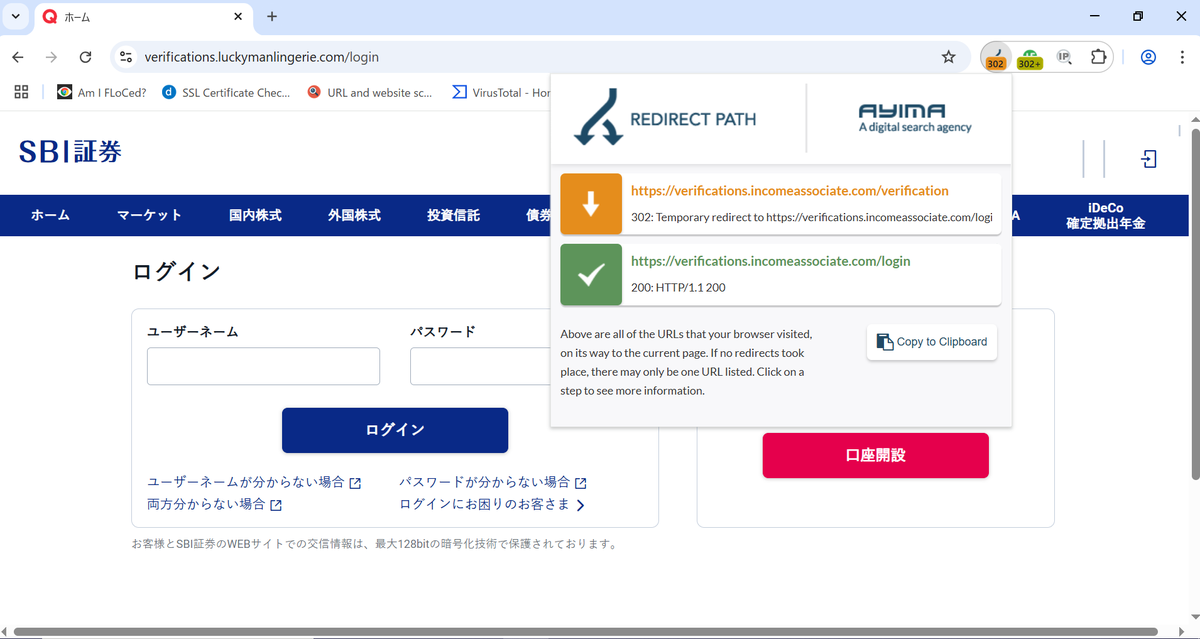Open the VirusTotal bookmark

501,92
